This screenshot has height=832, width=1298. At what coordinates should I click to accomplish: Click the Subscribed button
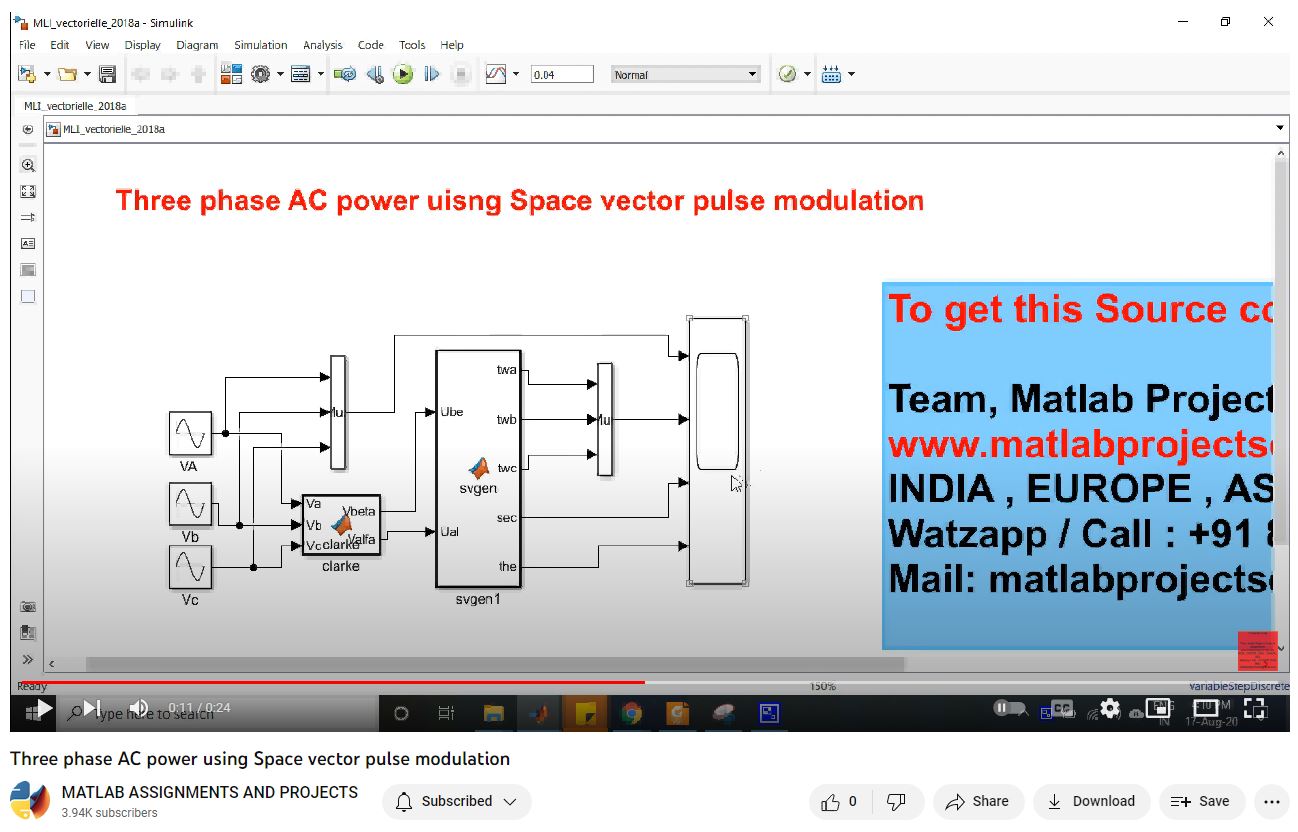tap(457, 801)
